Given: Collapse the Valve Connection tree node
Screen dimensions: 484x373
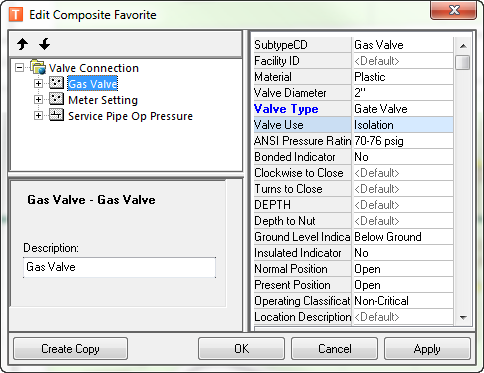Looking at the screenshot, I should coord(20,68).
